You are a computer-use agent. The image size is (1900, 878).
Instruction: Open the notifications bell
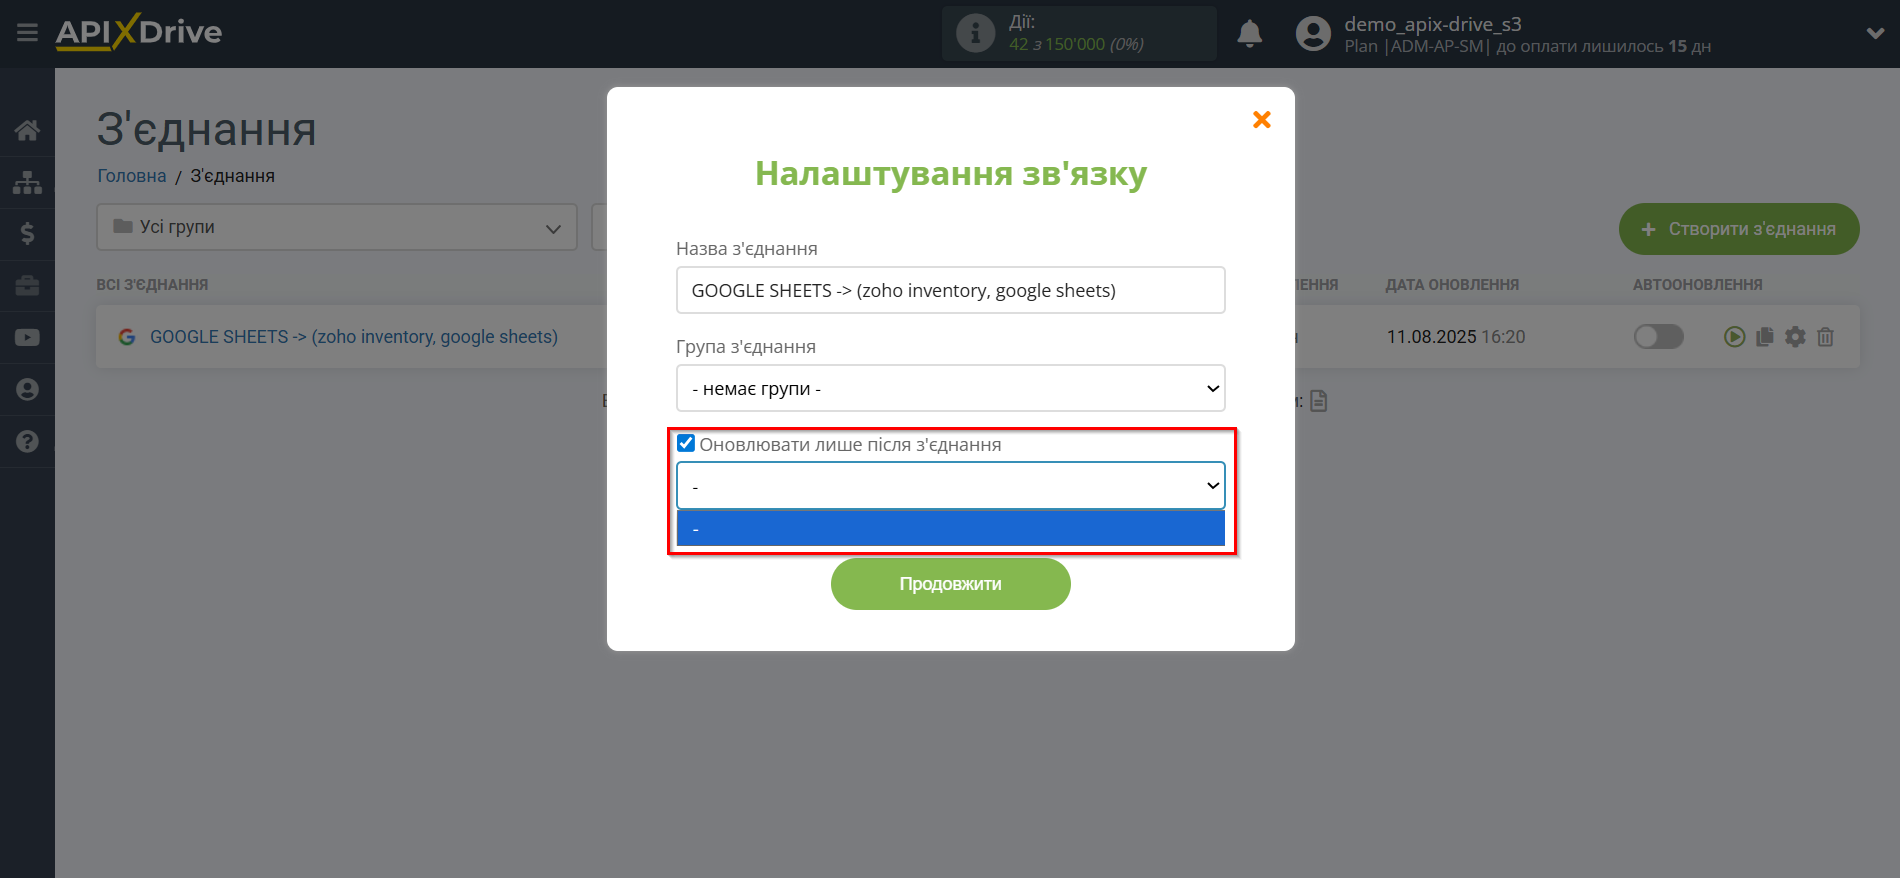[1249, 34]
